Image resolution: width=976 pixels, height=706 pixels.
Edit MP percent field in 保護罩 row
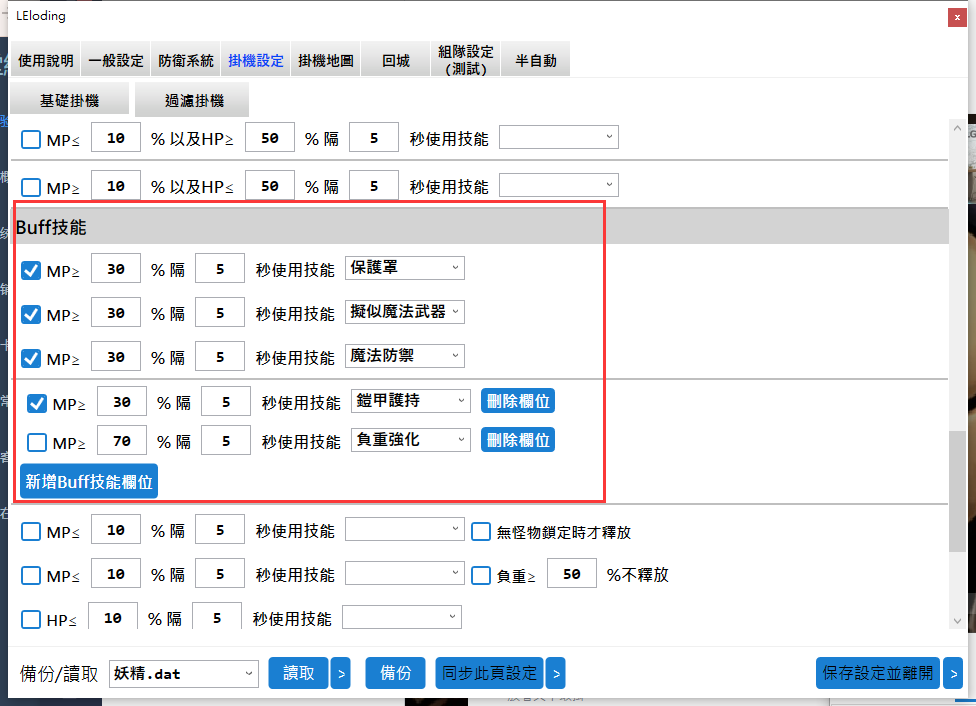(x=116, y=268)
